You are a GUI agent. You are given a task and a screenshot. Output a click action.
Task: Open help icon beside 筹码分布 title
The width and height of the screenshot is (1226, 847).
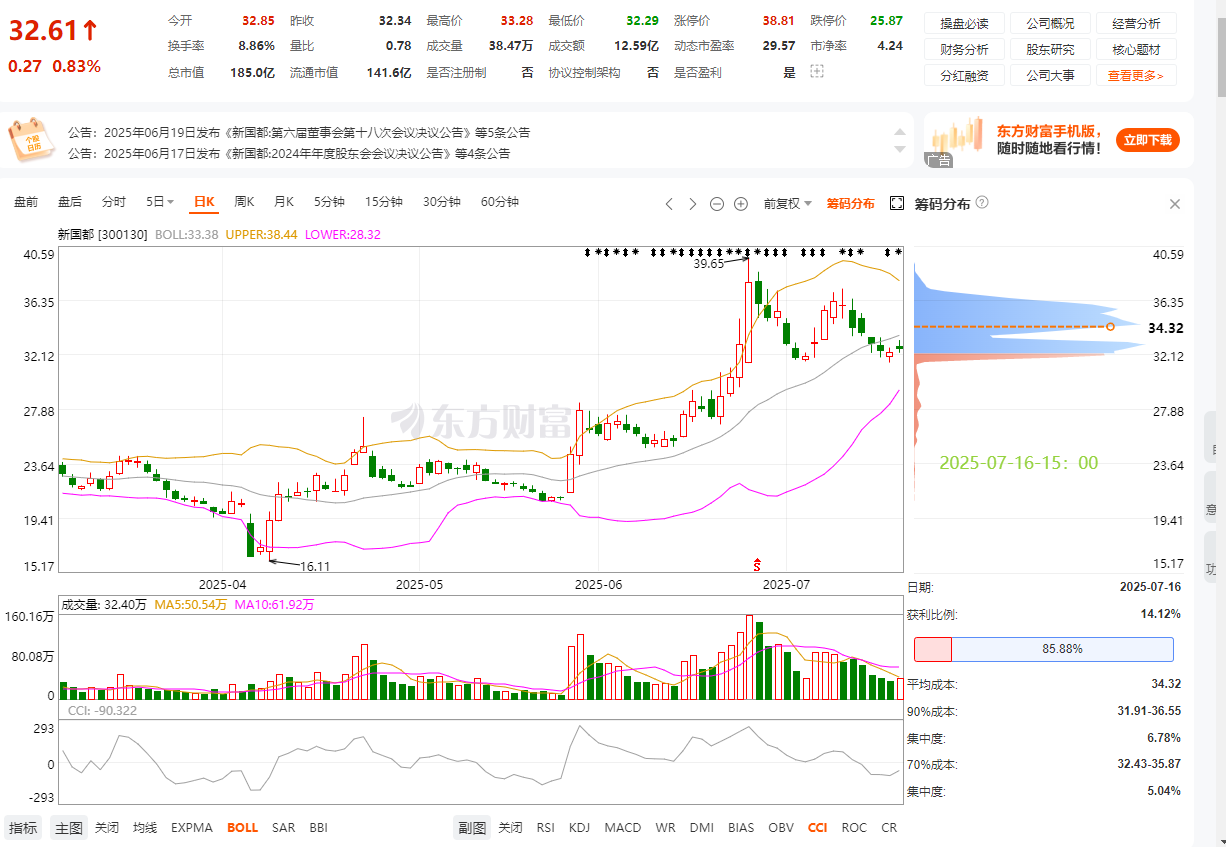coord(982,203)
